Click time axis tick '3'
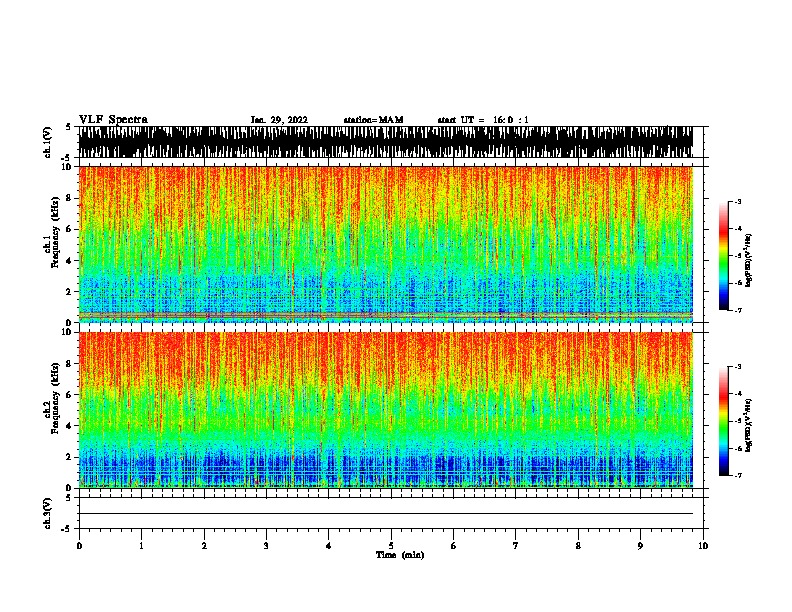 (266, 546)
